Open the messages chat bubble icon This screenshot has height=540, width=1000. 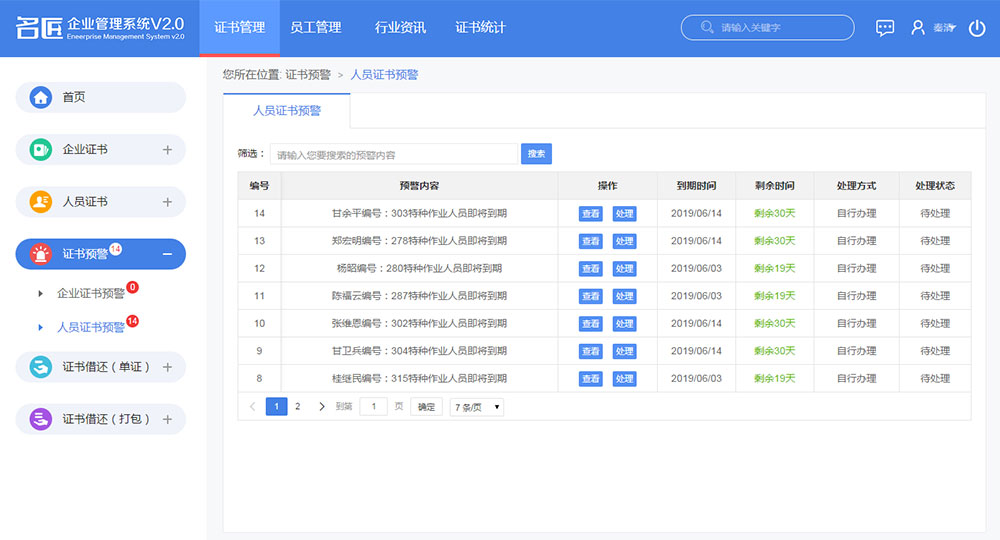[x=885, y=28]
